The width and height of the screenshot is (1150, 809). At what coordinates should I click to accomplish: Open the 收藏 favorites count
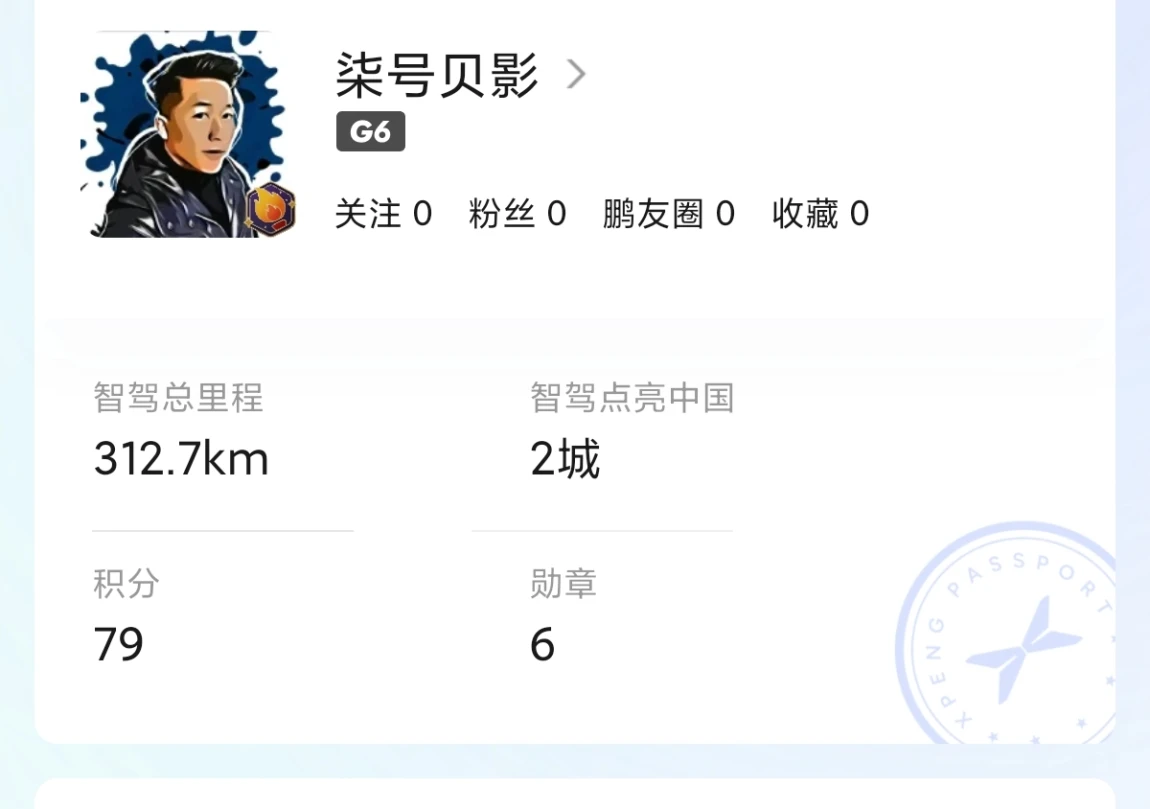click(x=820, y=214)
